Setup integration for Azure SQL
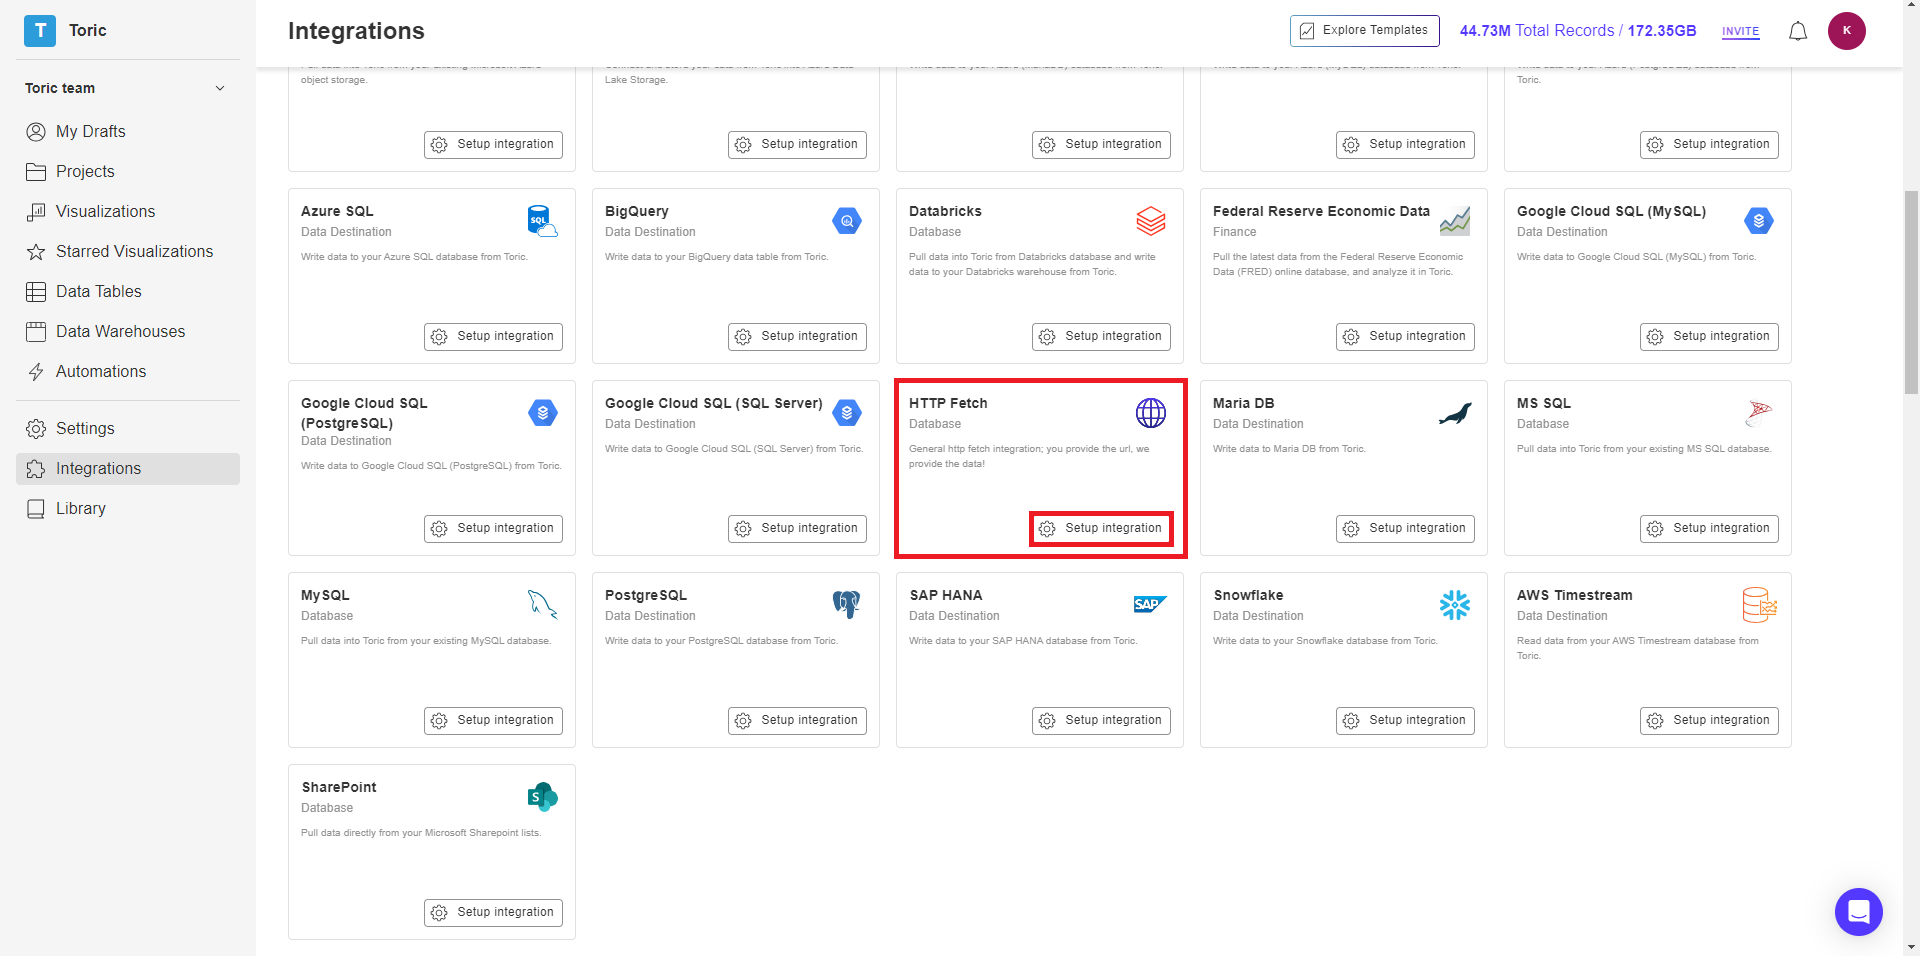Screen dimensions: 1920x956 pyautogui.click(x=493, y=337)
